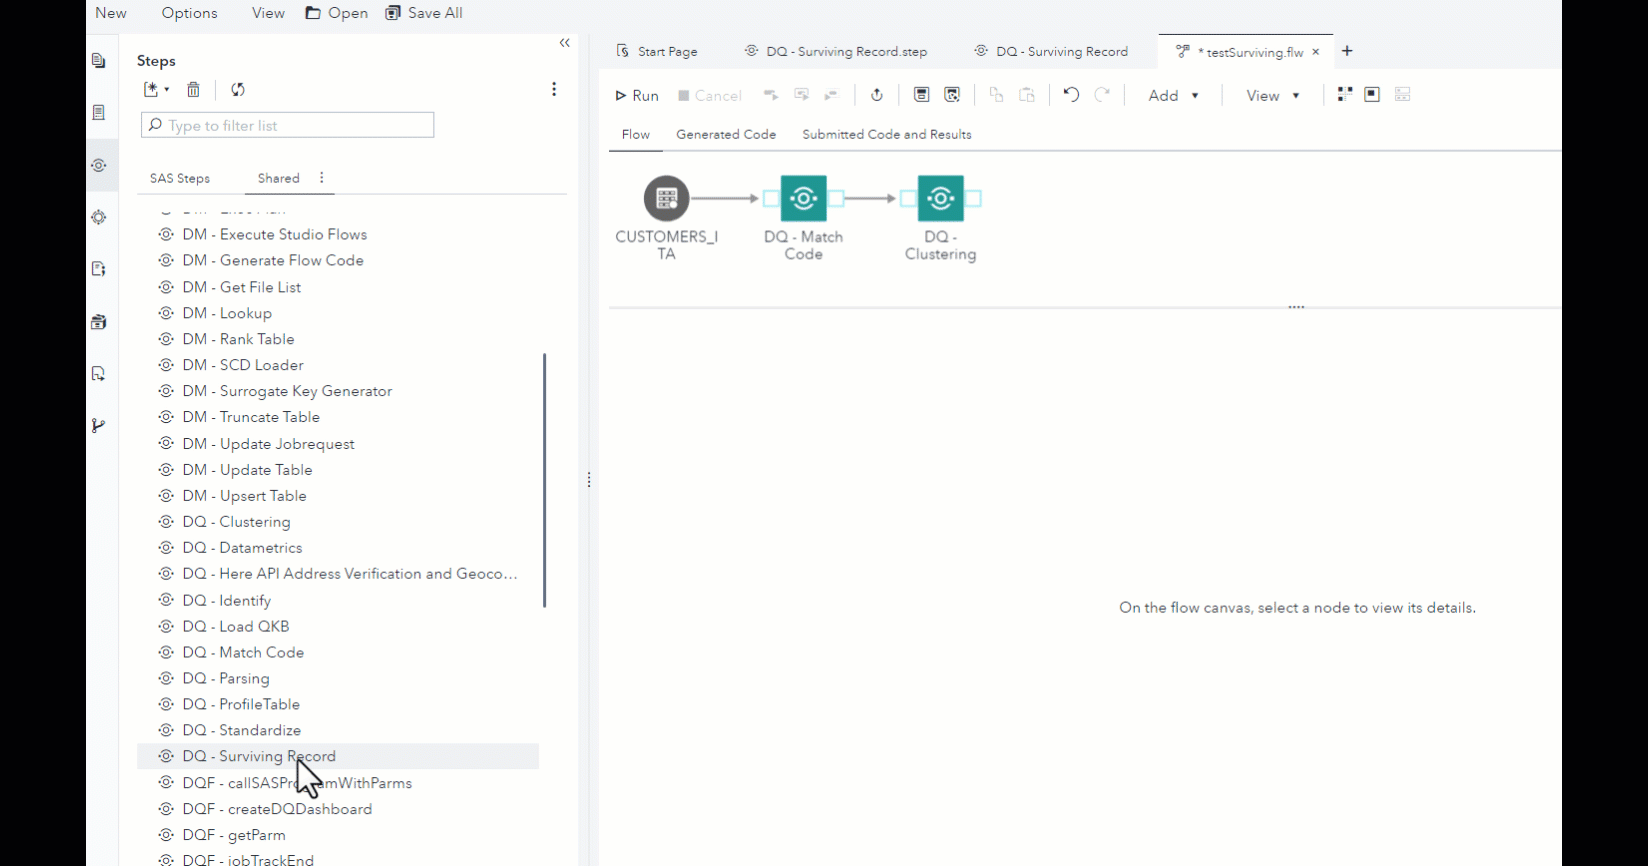Add a new tab with plus button
1648x866 pixels.
point(1347,51)
